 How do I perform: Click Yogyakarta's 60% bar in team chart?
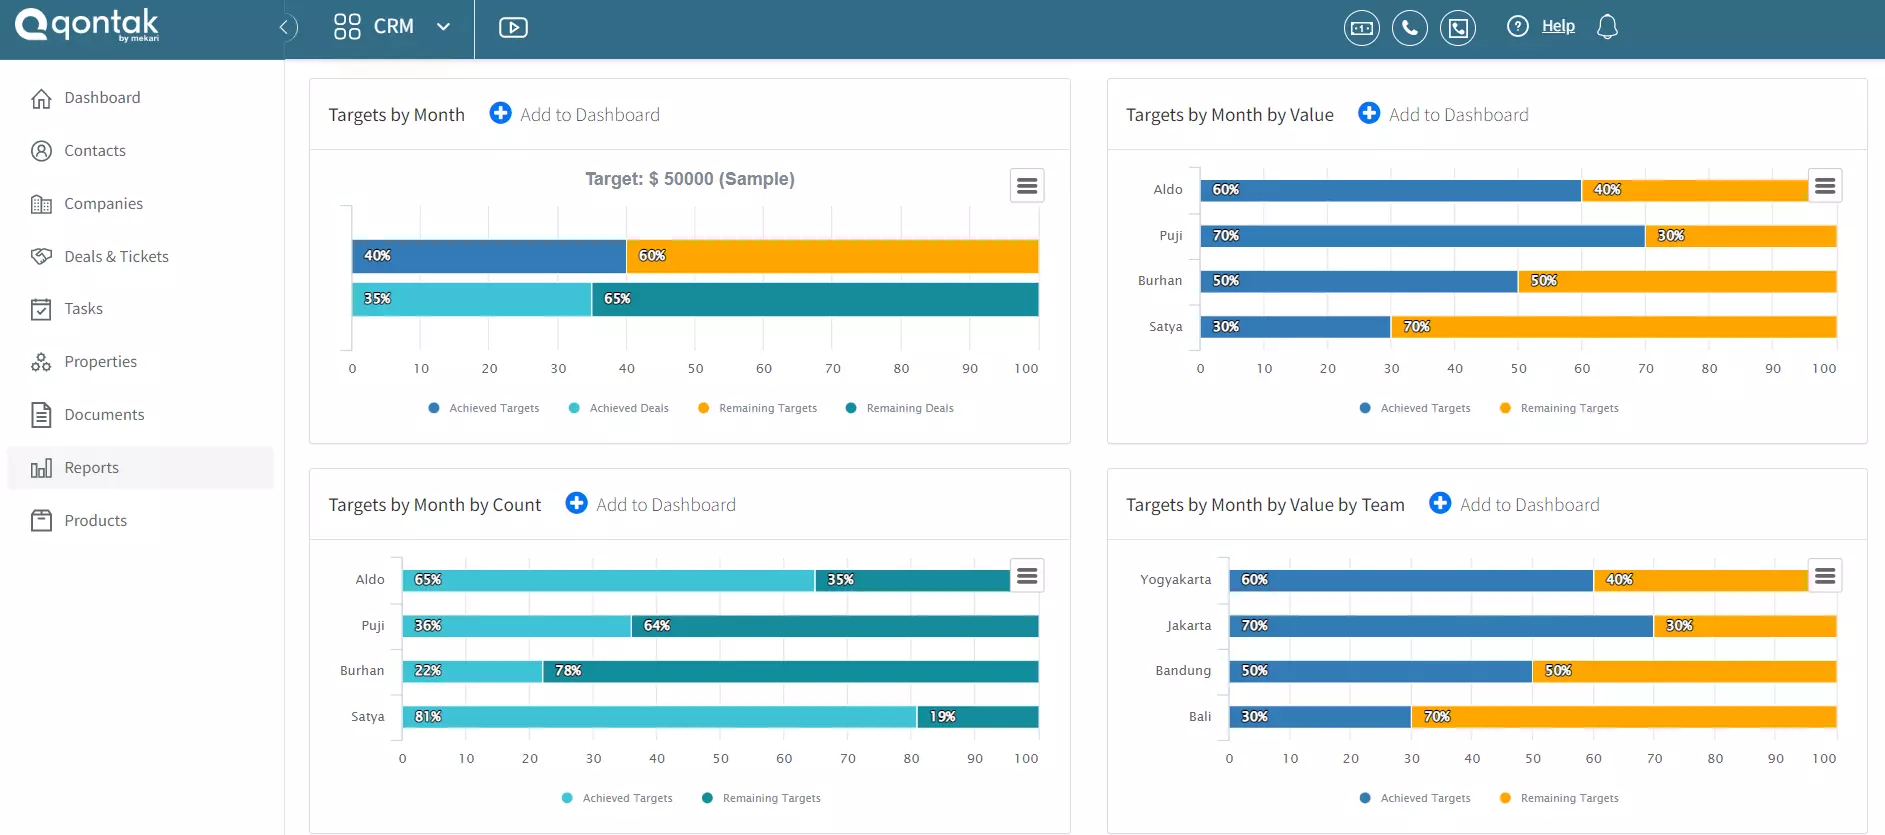[x=1411, y=580]
